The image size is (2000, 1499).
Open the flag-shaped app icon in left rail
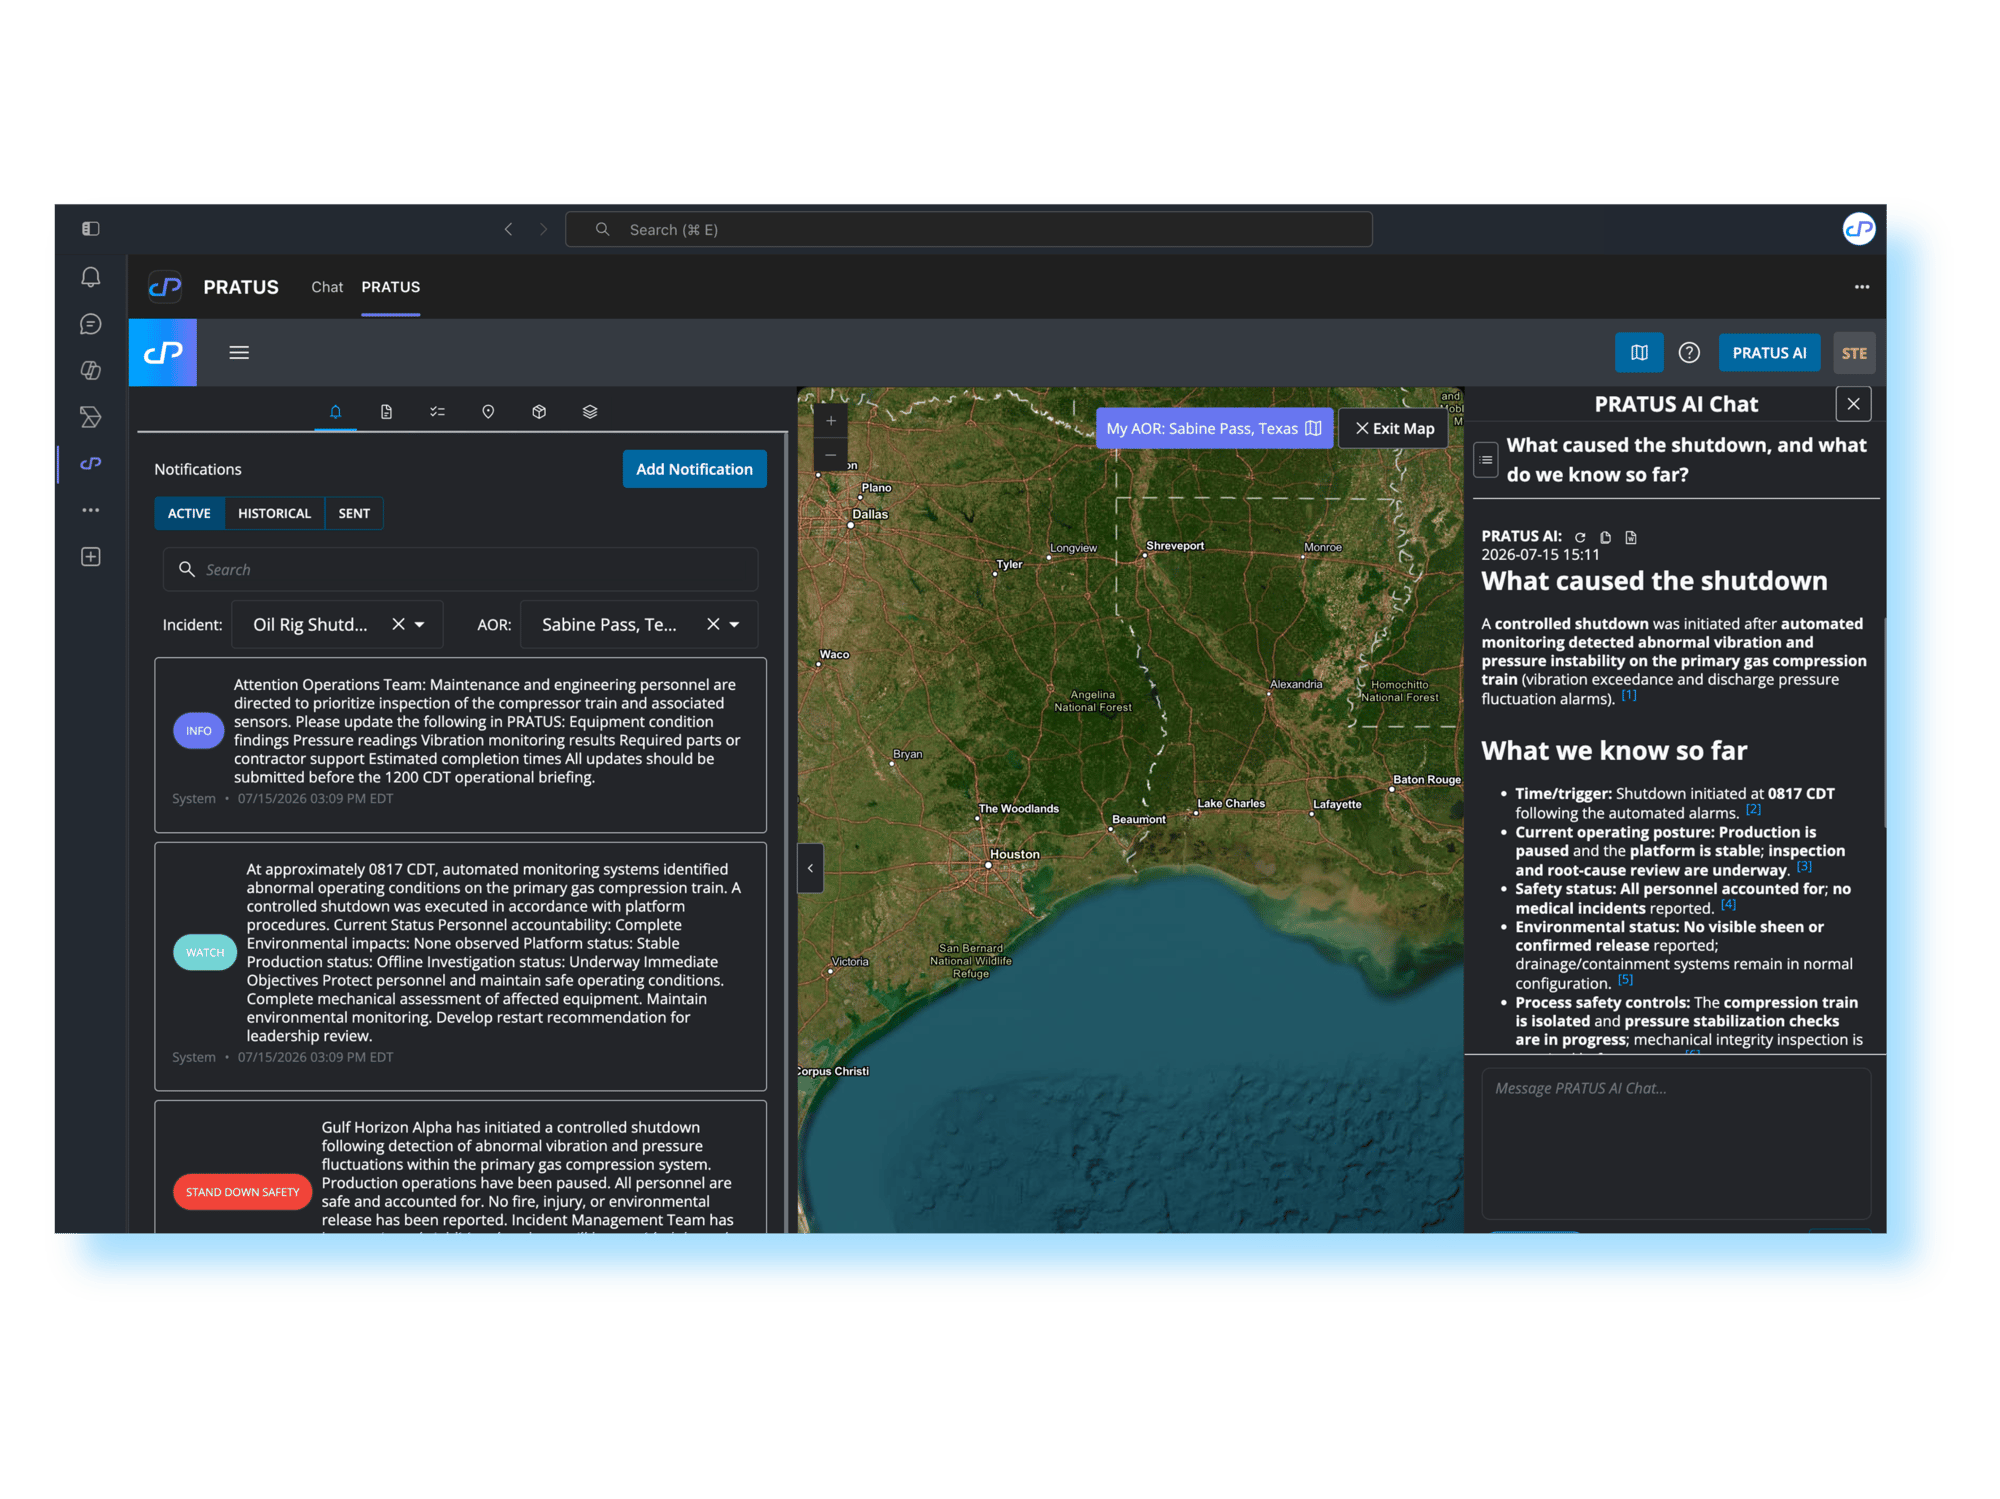coord(91,417)
